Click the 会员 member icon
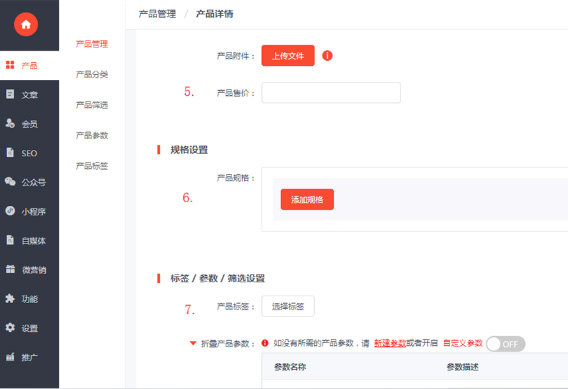This screenshot has width=568, height=389. click(x=10, y=123)
